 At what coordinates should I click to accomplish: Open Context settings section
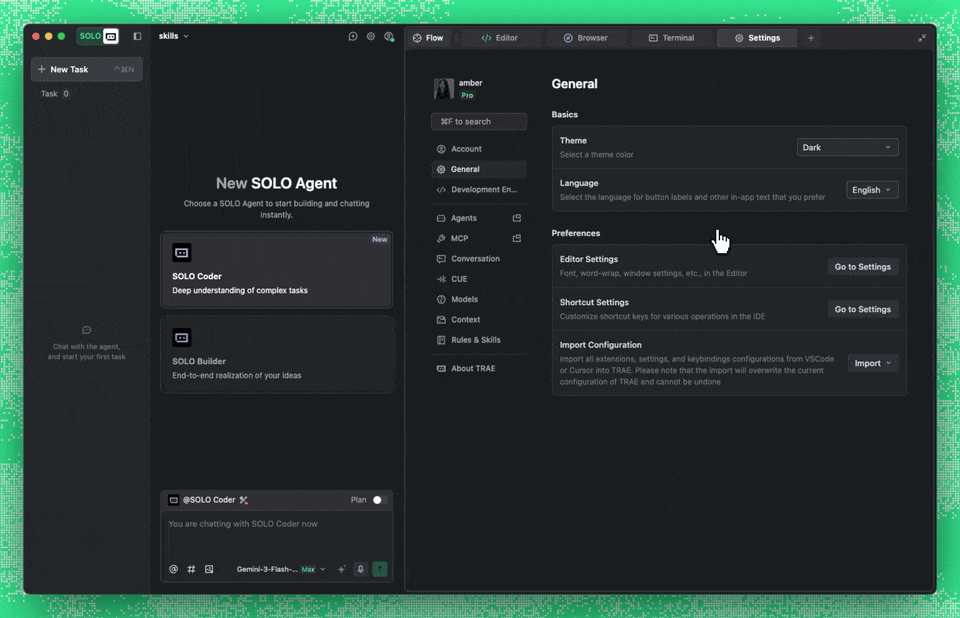click(x=479, y=320)
